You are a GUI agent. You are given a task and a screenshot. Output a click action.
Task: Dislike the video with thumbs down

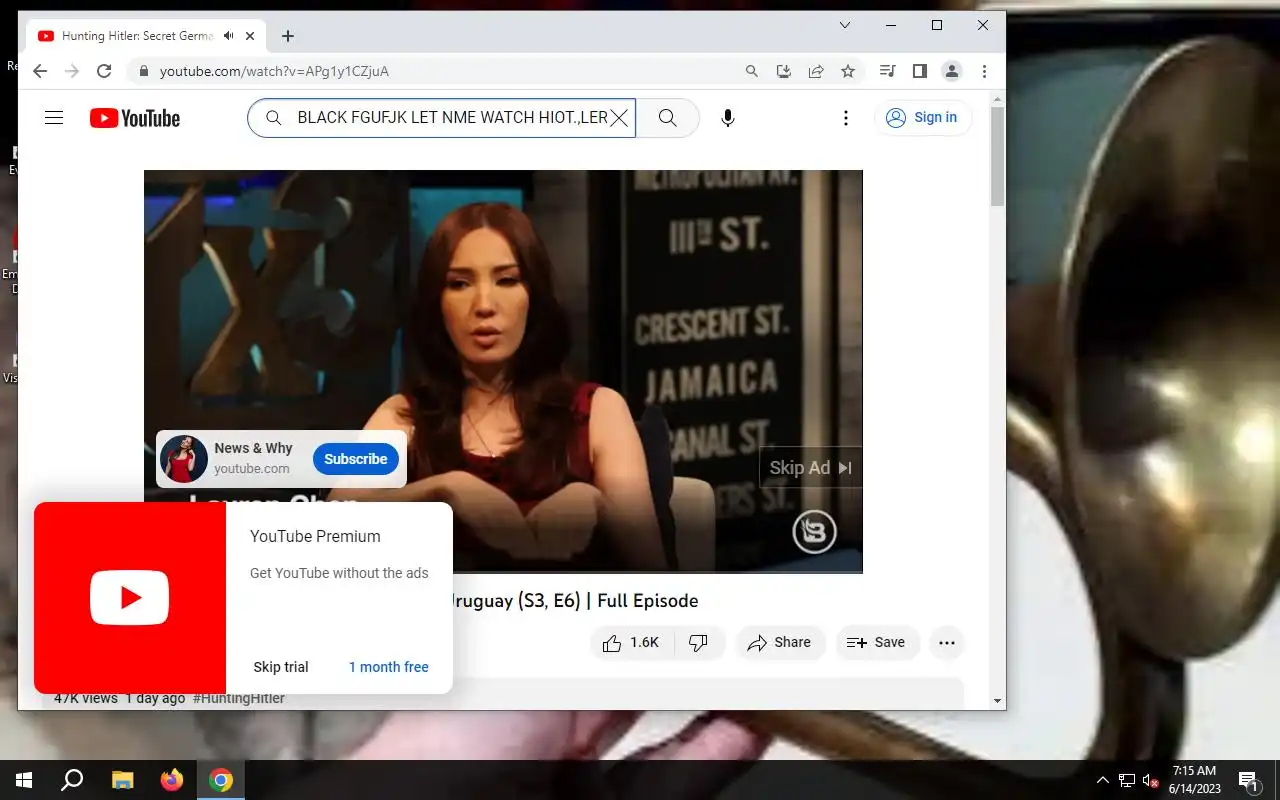click(699, 643)
